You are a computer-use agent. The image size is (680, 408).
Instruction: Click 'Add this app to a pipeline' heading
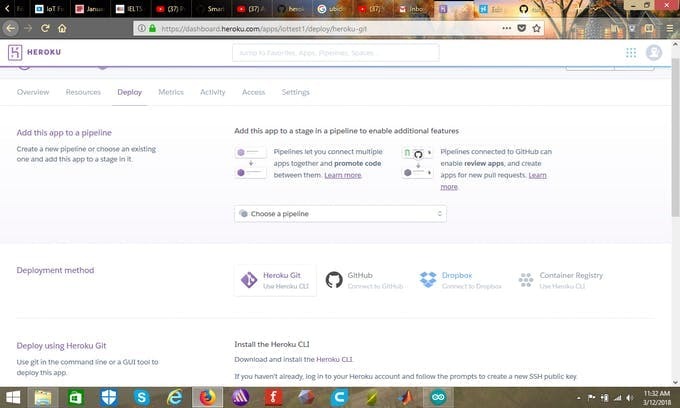pyautogui.click(x=64, y=133)
